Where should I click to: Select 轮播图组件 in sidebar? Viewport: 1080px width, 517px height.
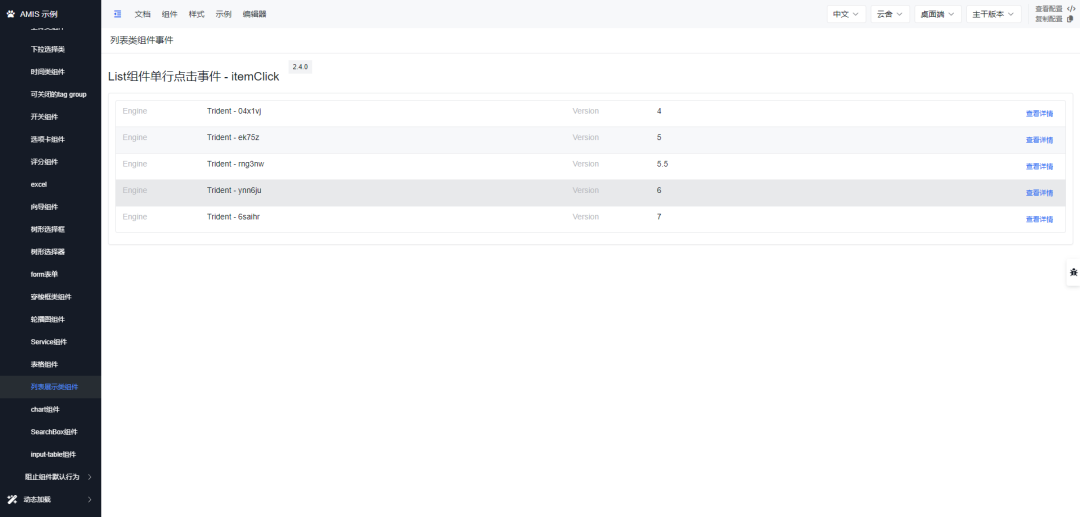tap(48, 319)
